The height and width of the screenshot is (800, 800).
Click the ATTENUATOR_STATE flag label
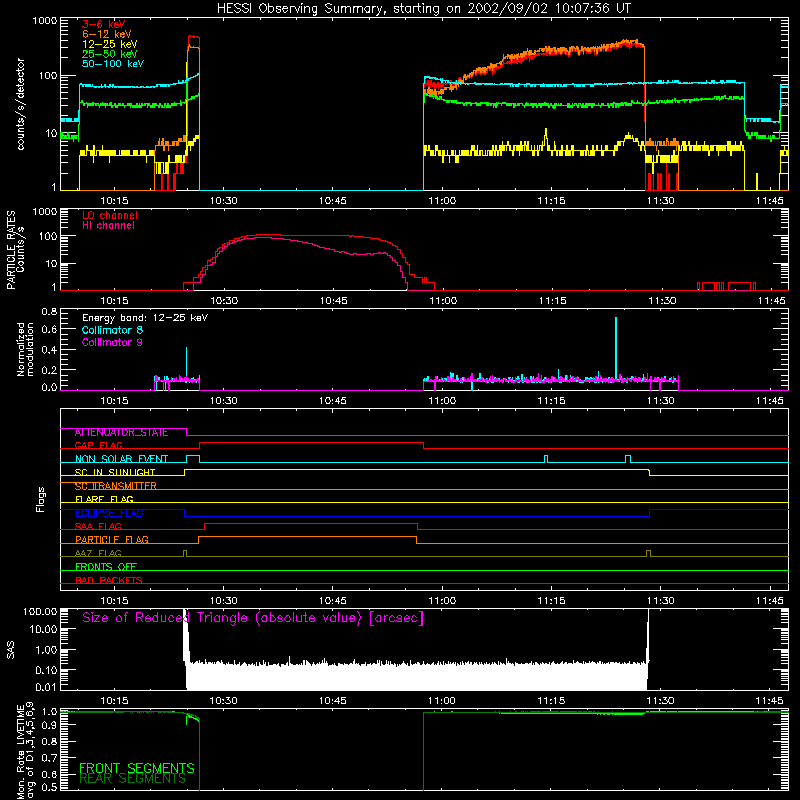[x=121, y=433]
